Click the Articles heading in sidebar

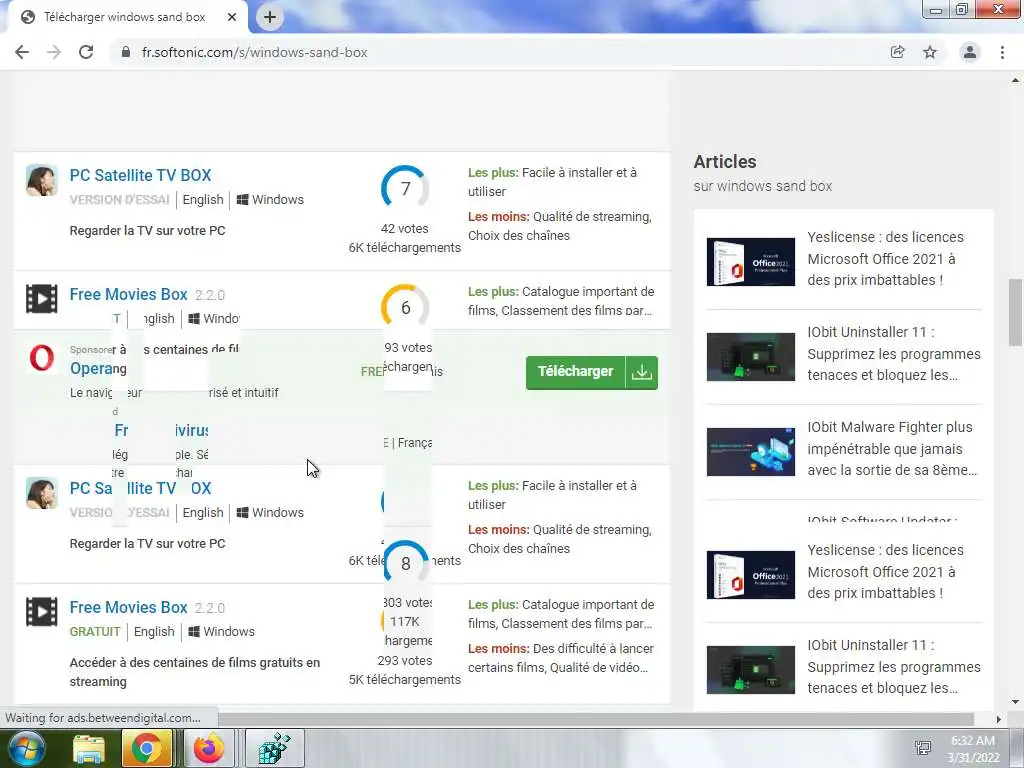(725, 161)
